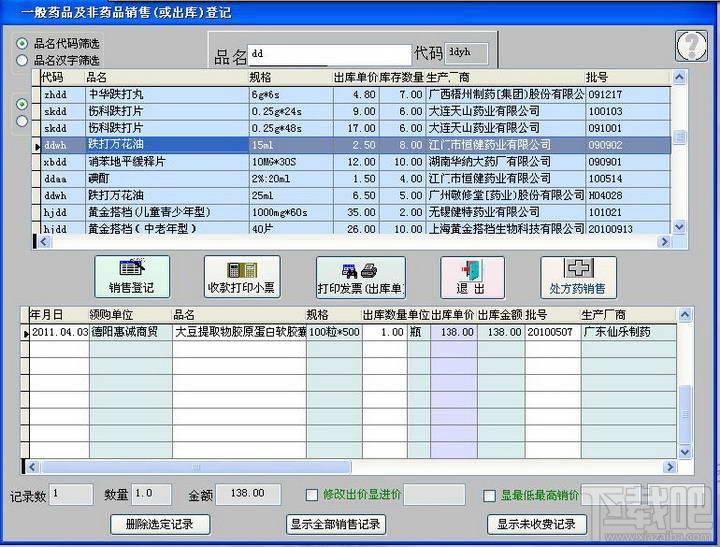Image resolution: width=720 pixels, height=547 pixels.
Task: Select the 品名汉字筛选 radio option
Action: point(22,60)
